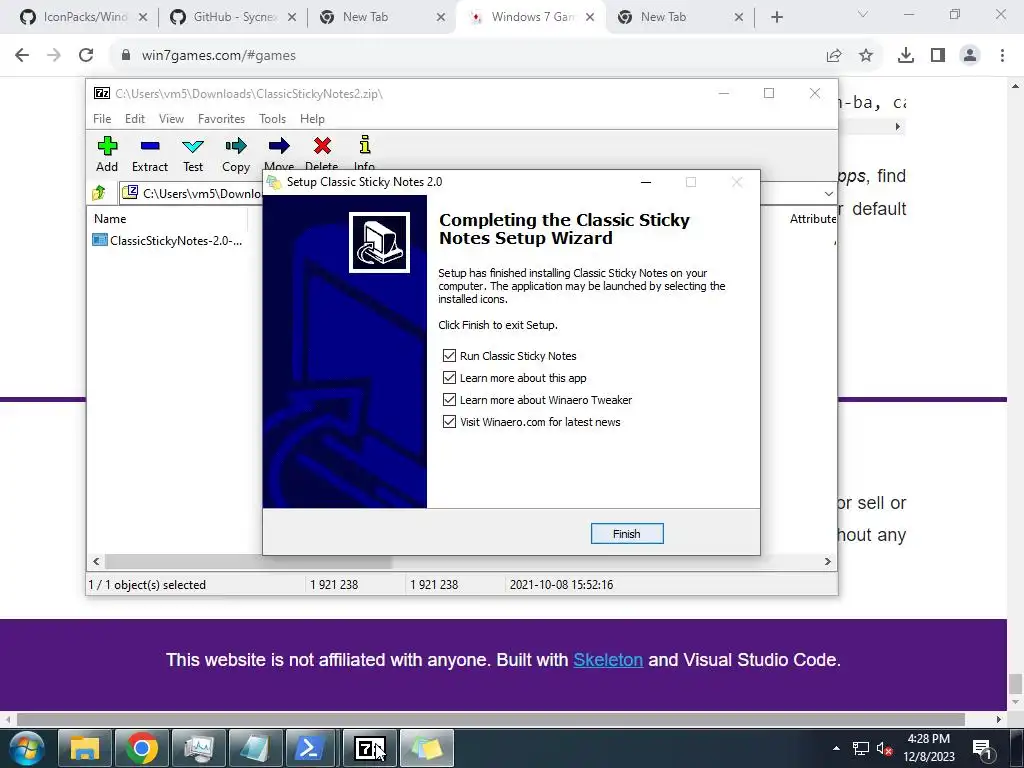Click Finish to exit Setup
This screenshot has width=1024, height=768.
coord(627,534)
